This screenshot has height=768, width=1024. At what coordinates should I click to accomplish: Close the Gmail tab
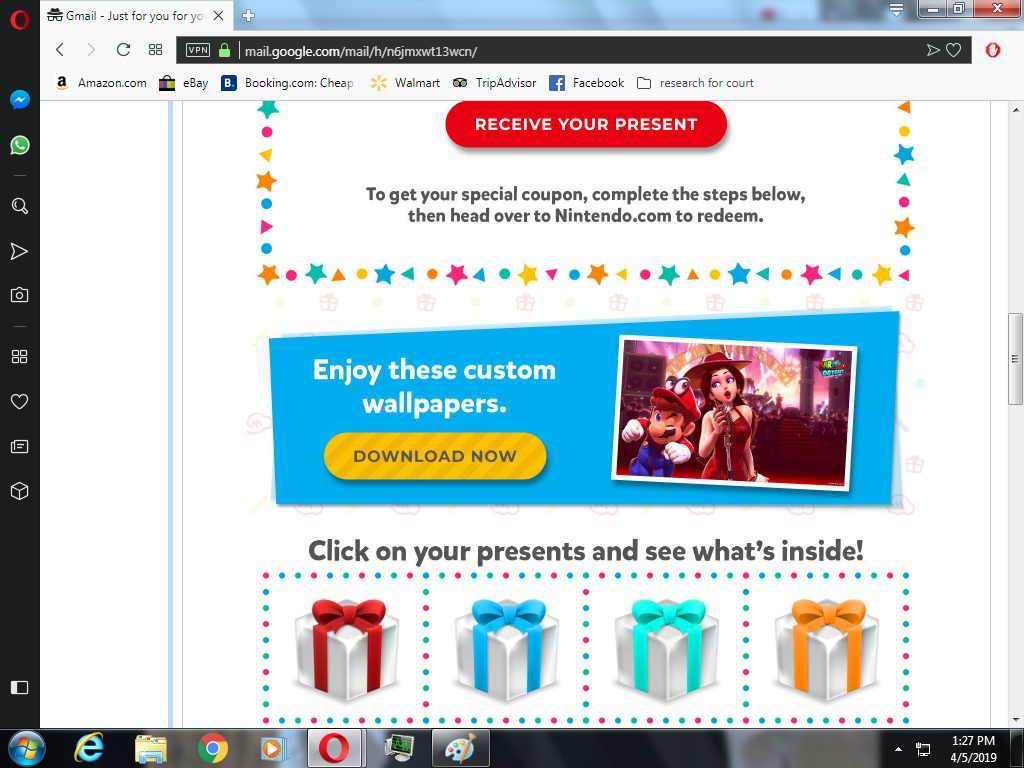point(219,16)
